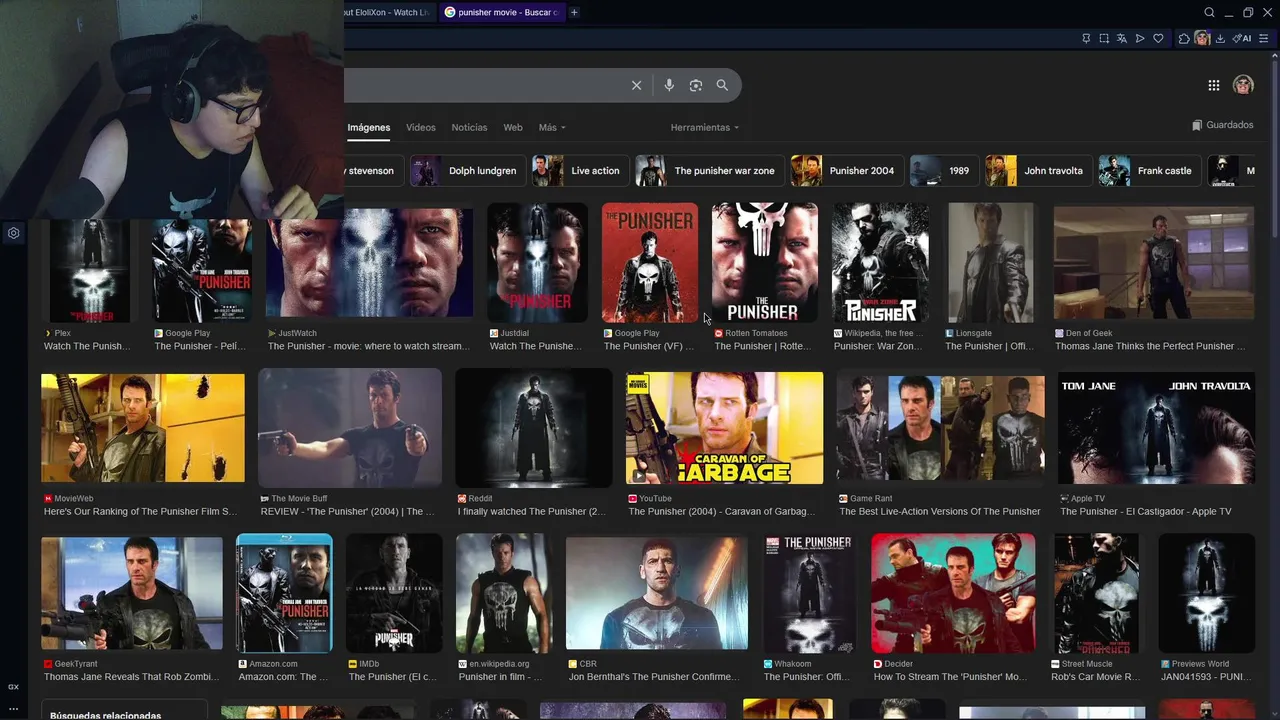The width and height of the screenshot is (1280, 720).
Task: Open Game Rant live-action versions thumbnail
Action: point(940,428)
